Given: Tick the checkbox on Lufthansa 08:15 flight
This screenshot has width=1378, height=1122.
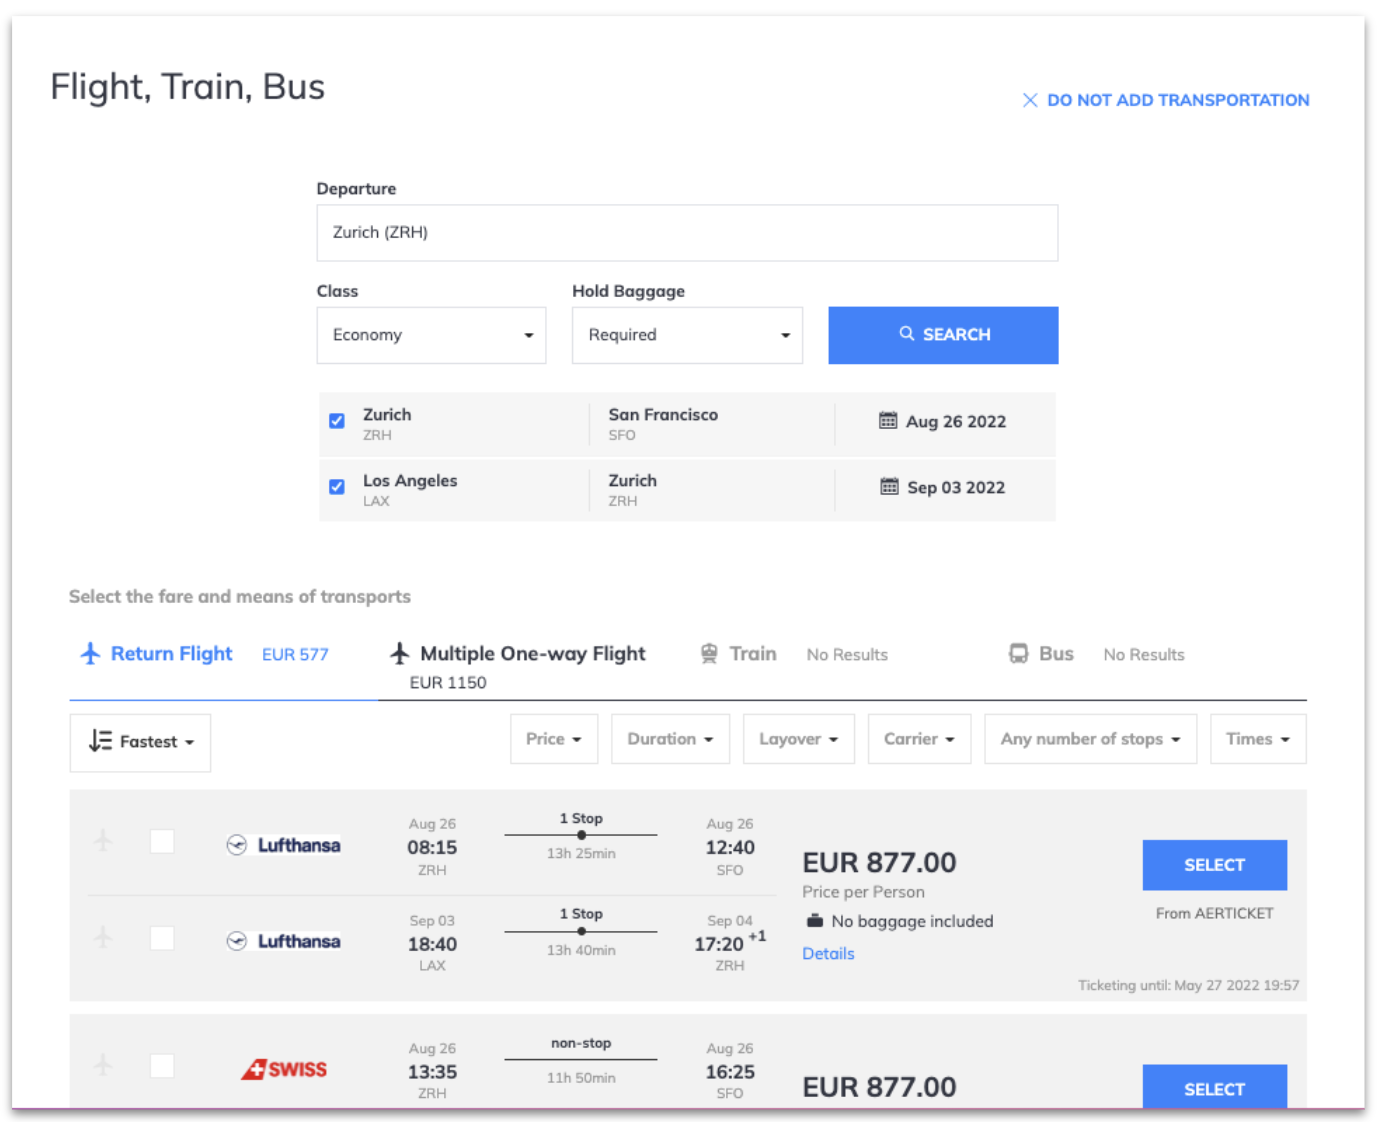Looking at the screenshot, I should coord(162,841).
